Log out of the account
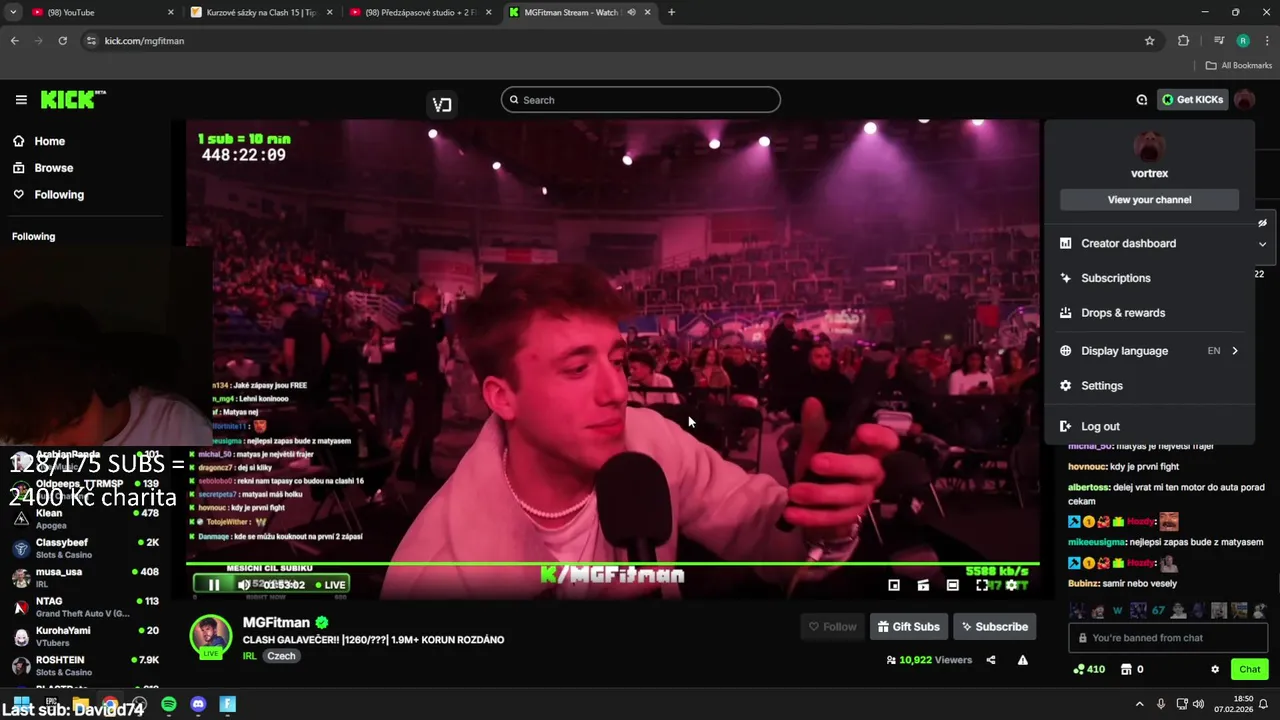Image resolution: width=1280 pixels, height=720 pixels. (x=1149, y=426)
